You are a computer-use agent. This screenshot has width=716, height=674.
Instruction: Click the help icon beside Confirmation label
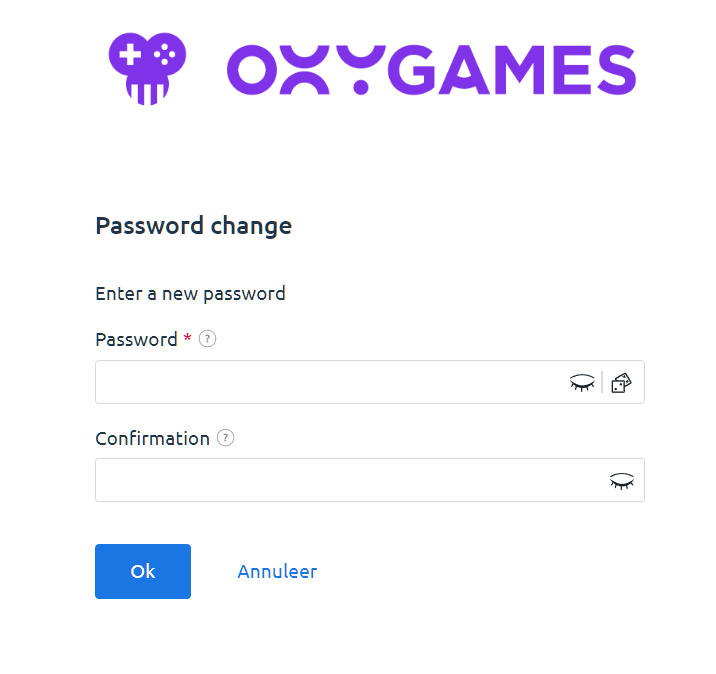point(226,438)
